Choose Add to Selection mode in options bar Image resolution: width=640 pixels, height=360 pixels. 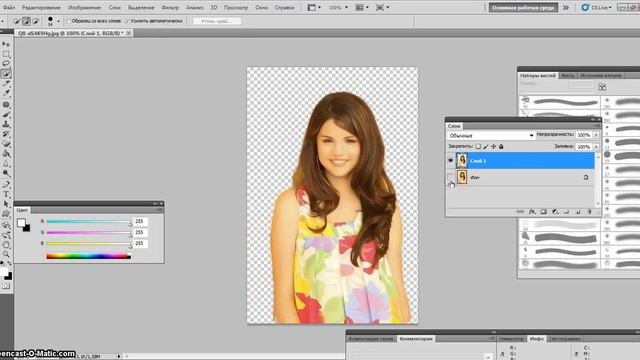click(26, 21)
